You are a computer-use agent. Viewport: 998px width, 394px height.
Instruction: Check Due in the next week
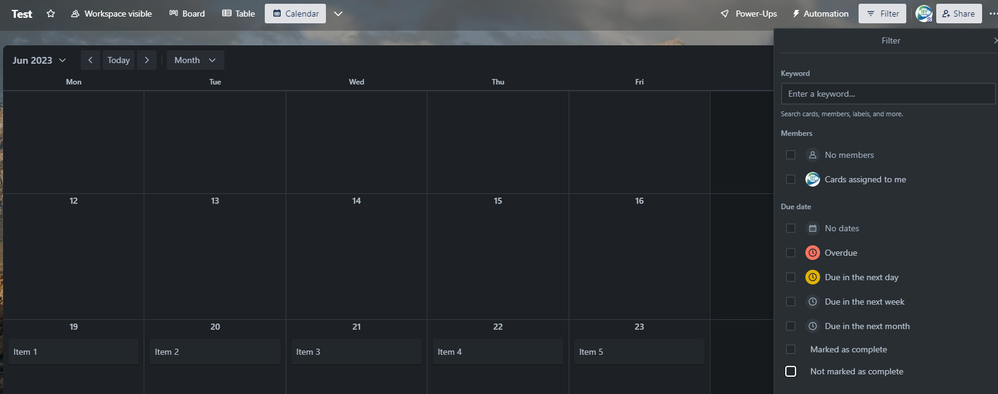click(791, 302)
